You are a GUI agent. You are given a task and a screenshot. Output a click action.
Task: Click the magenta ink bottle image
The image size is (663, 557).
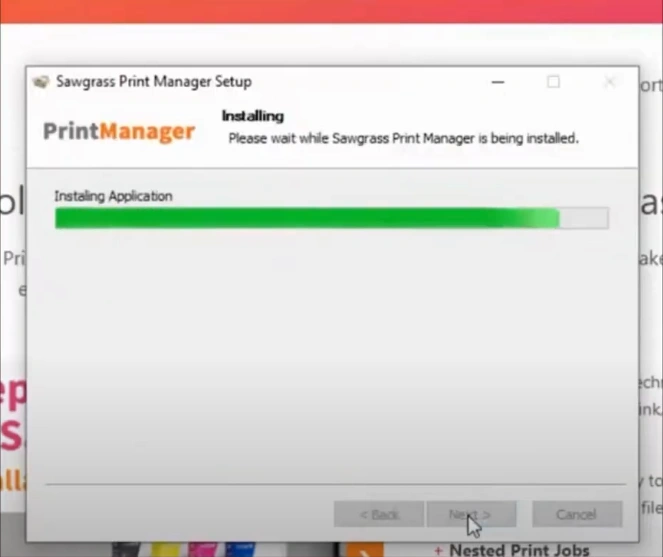click(205, 549)
